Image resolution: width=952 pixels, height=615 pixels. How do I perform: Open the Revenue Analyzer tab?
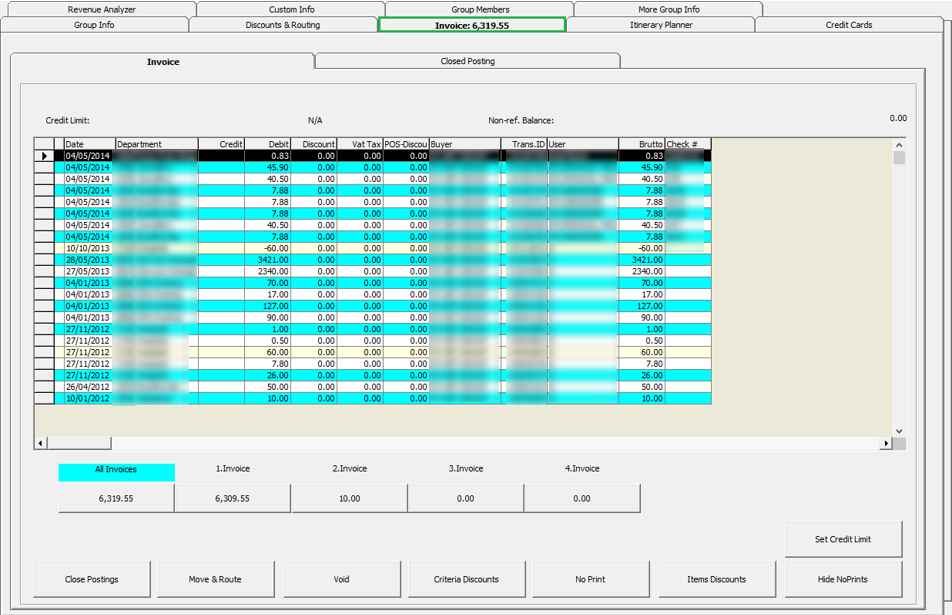101,9
